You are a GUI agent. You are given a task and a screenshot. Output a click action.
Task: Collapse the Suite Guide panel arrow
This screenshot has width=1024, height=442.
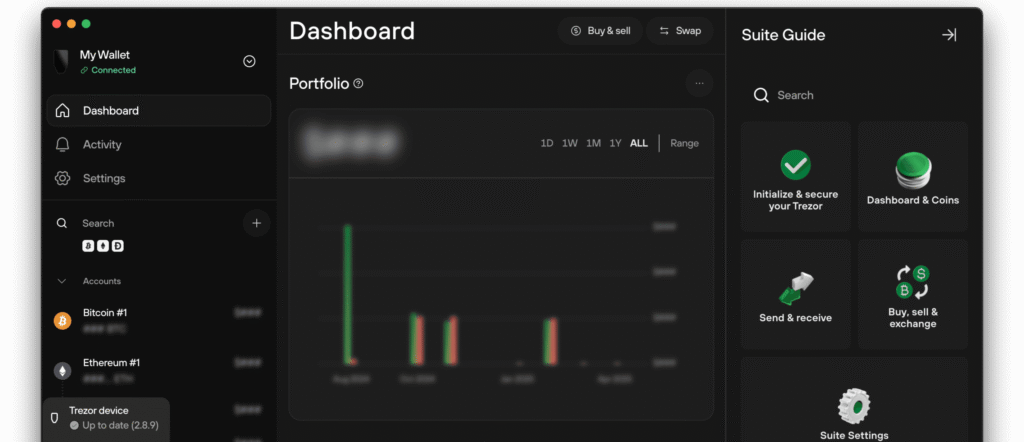[x=949, y=35]
